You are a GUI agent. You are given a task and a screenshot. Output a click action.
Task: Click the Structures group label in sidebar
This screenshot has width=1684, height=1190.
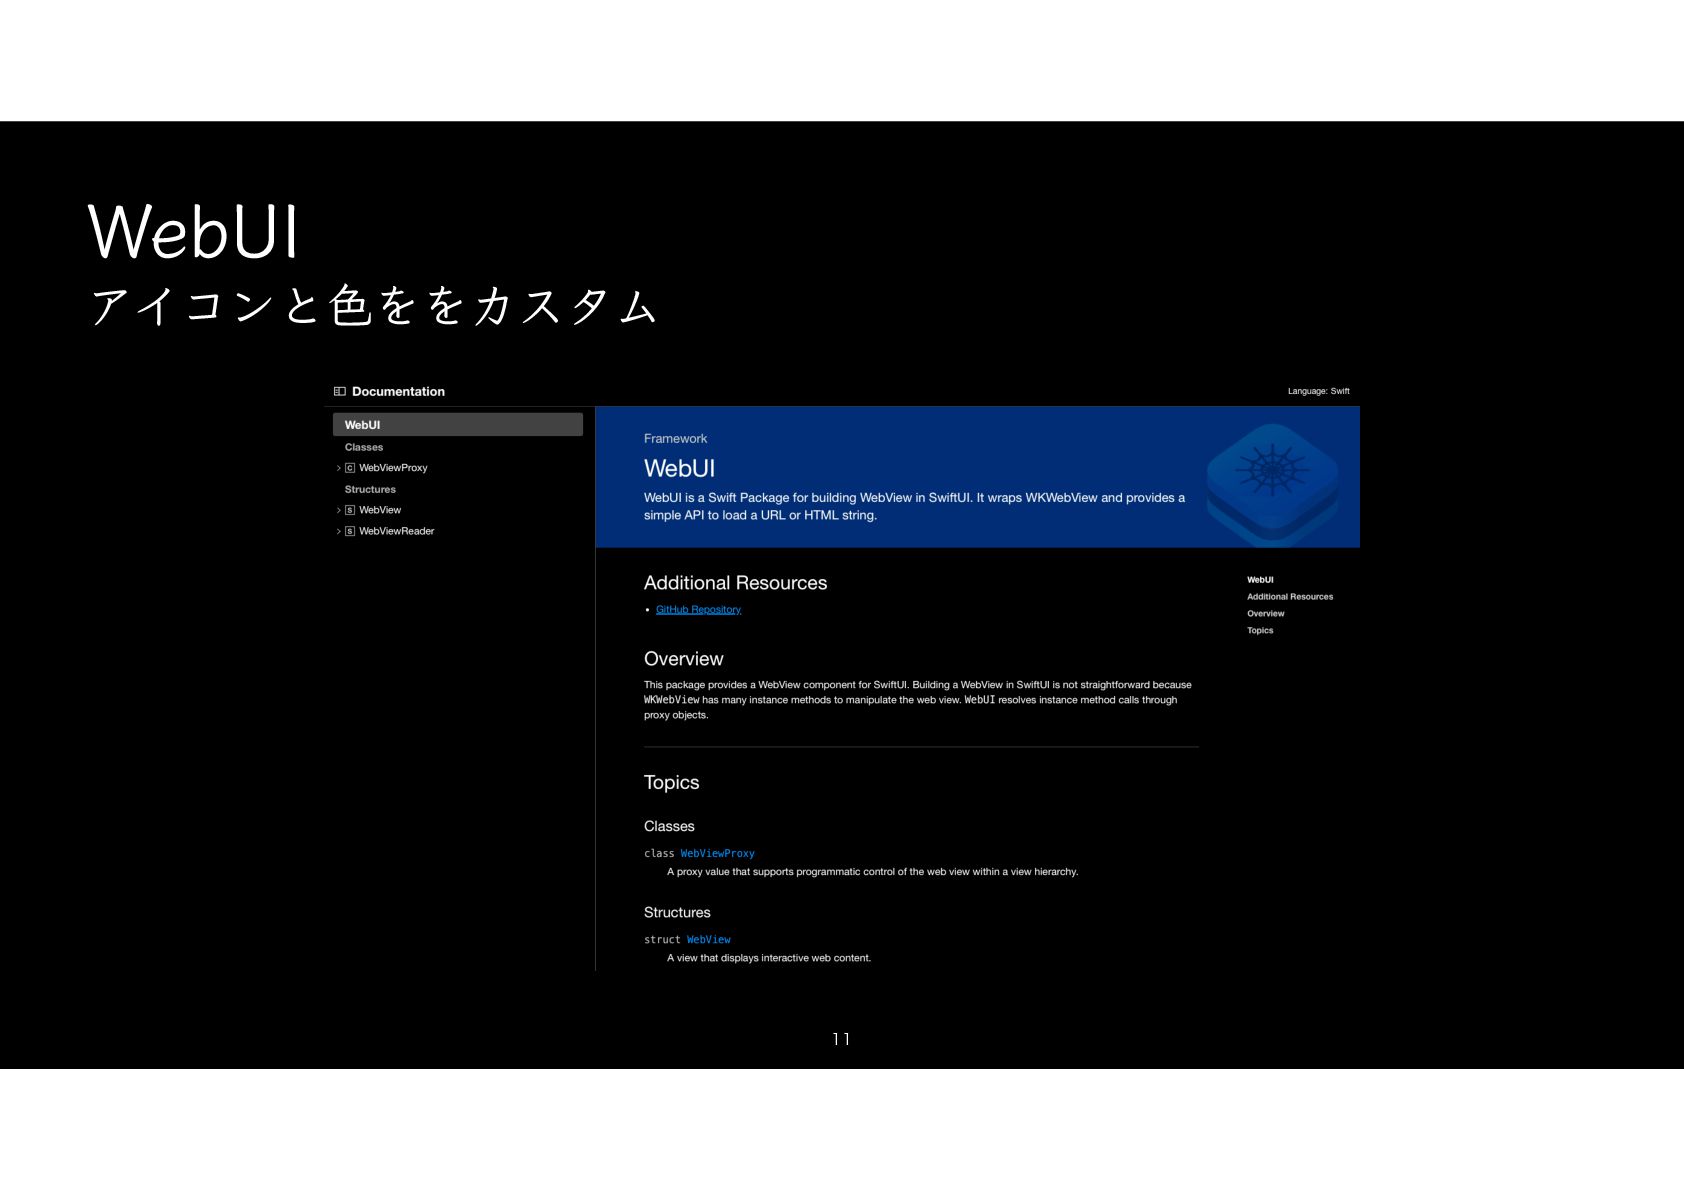pos(370,489)
